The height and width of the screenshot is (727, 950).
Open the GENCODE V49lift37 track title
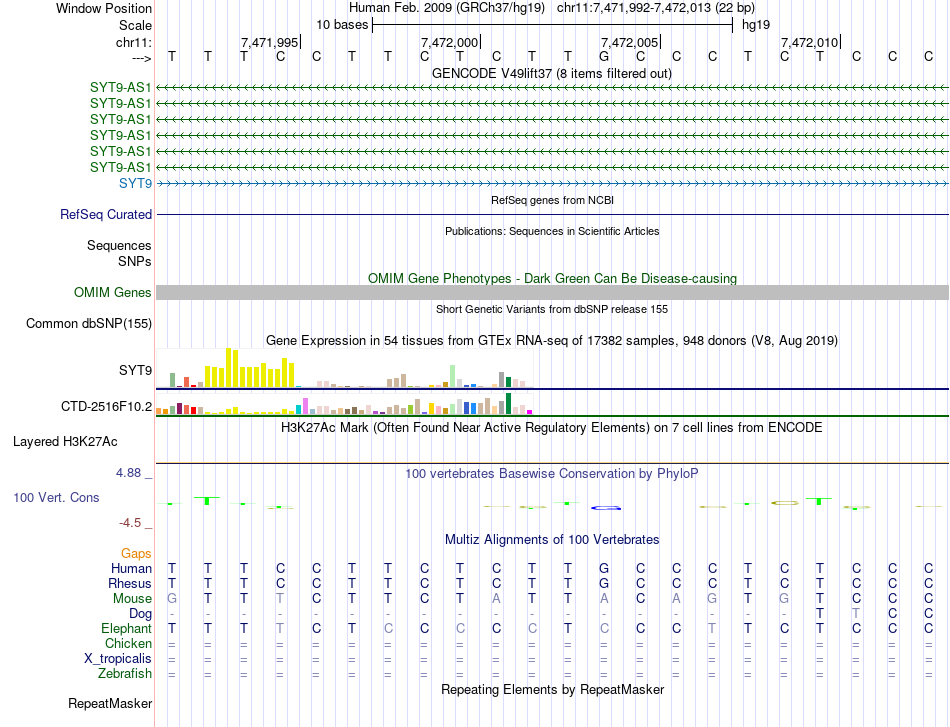click(552, 73)
